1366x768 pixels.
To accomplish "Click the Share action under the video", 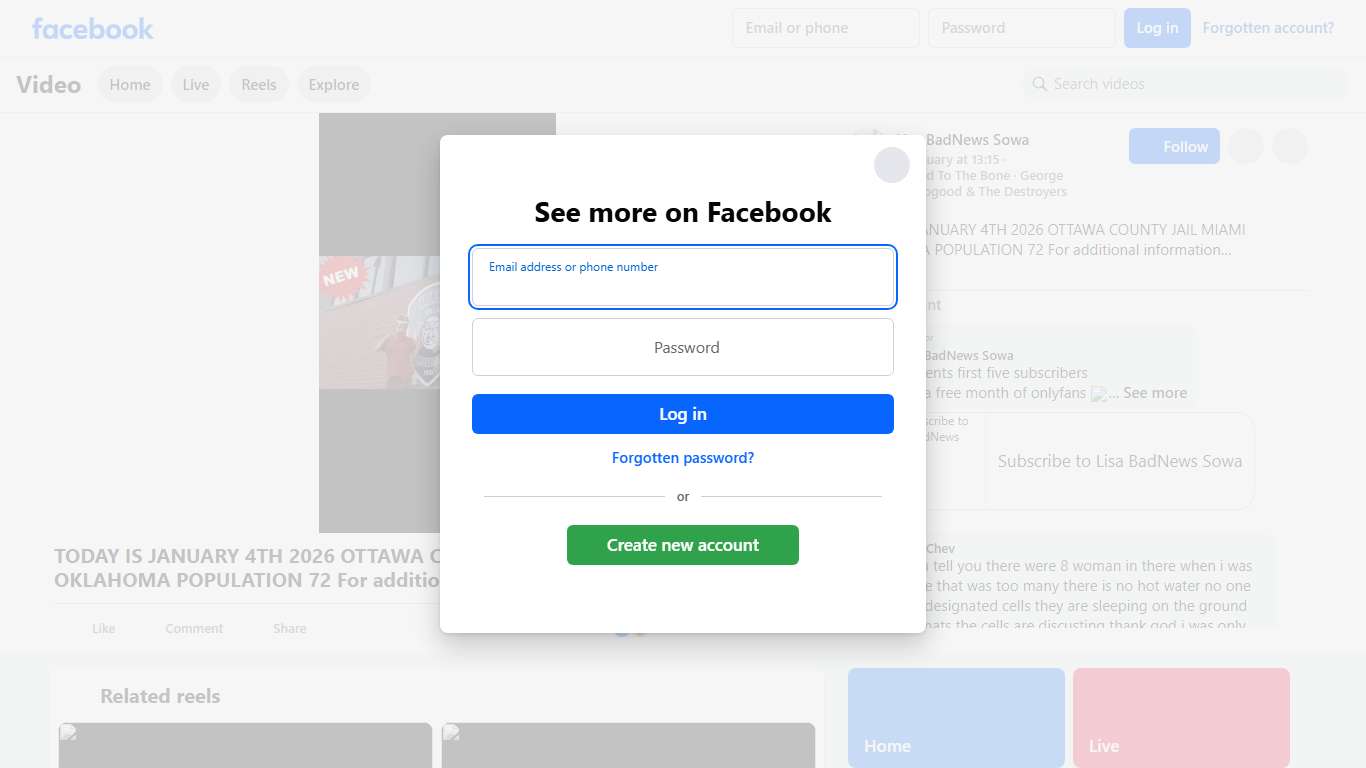I will click(x=290, y=628).
